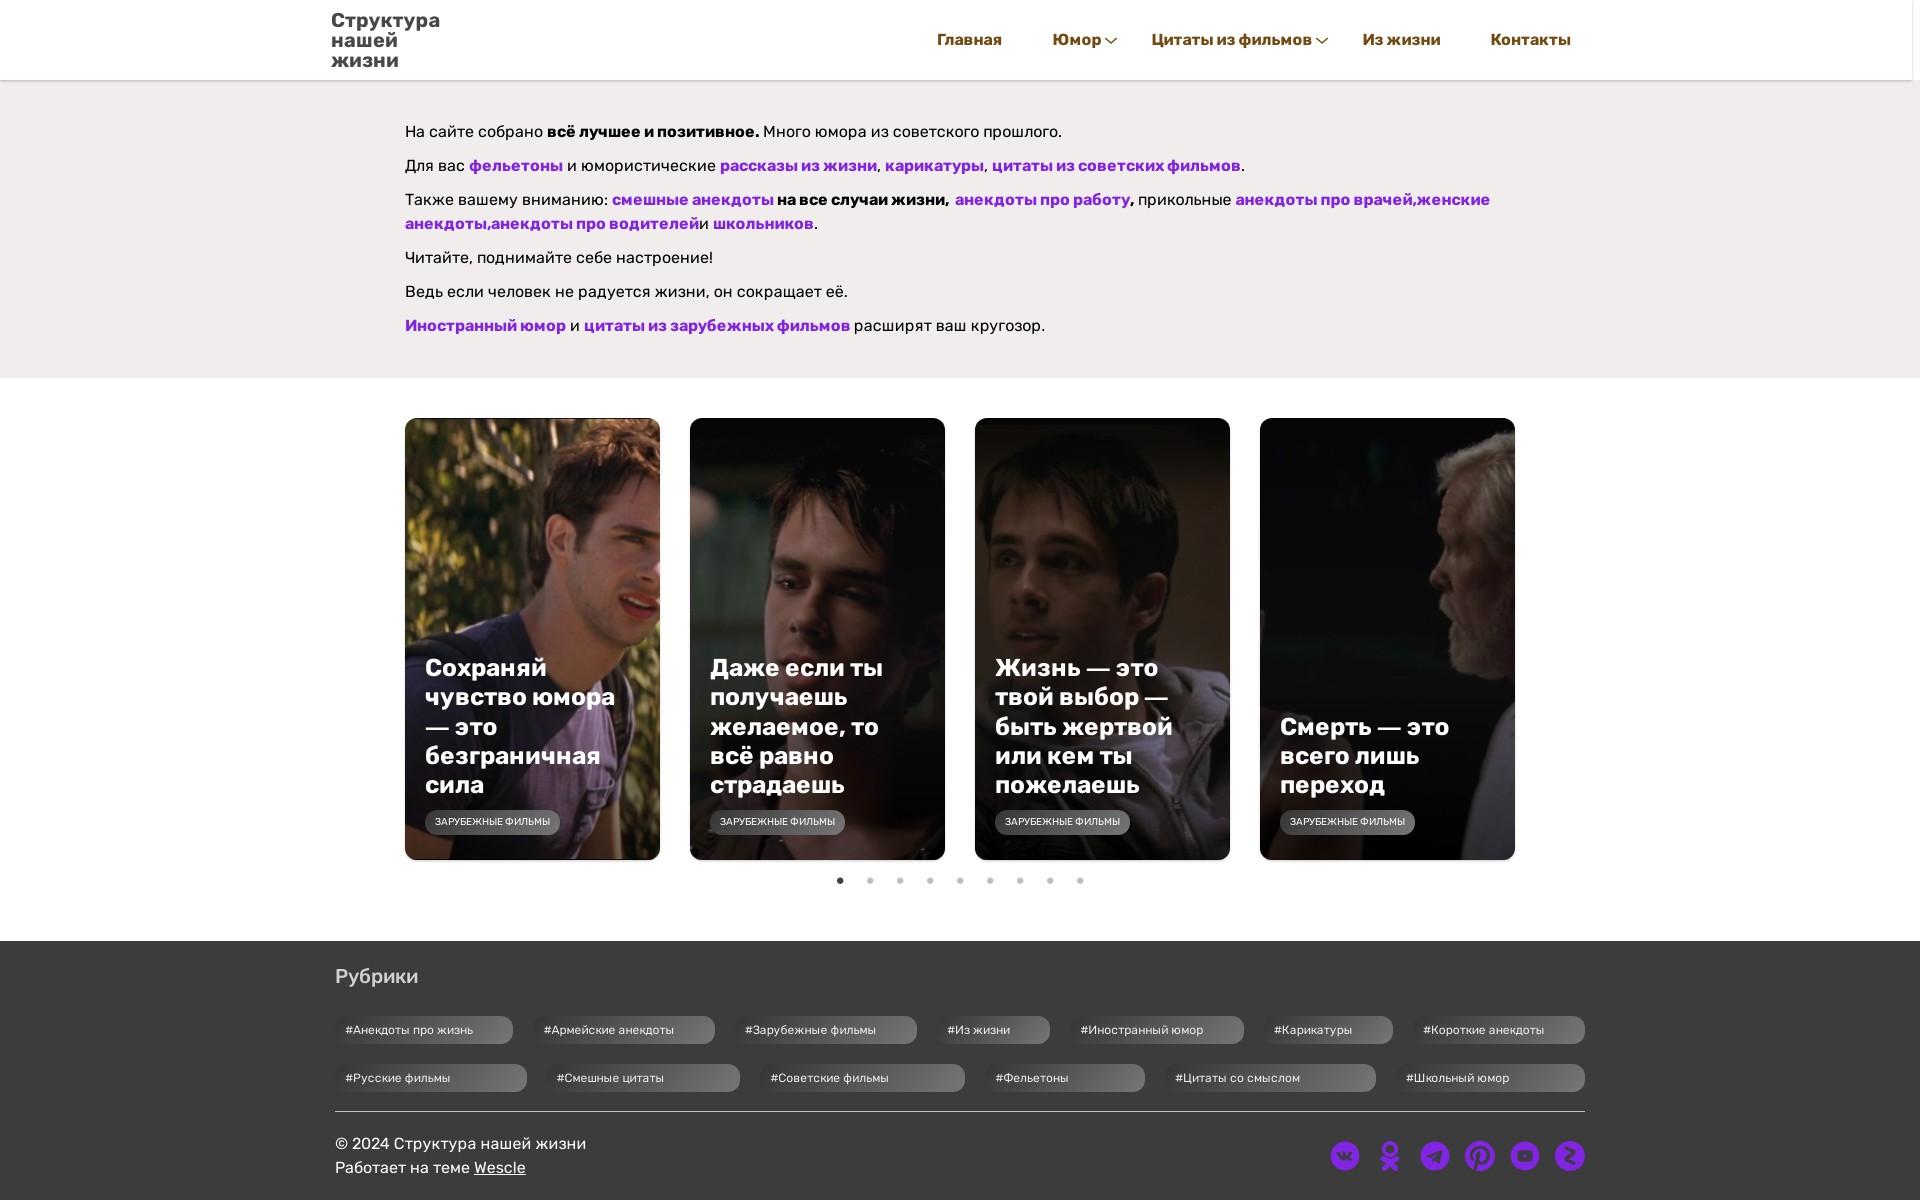Click Зарубежные фильмы tag on Жизнь — это card
This screenshot has width=1920, height=1200.
(x=1062, y=822)
